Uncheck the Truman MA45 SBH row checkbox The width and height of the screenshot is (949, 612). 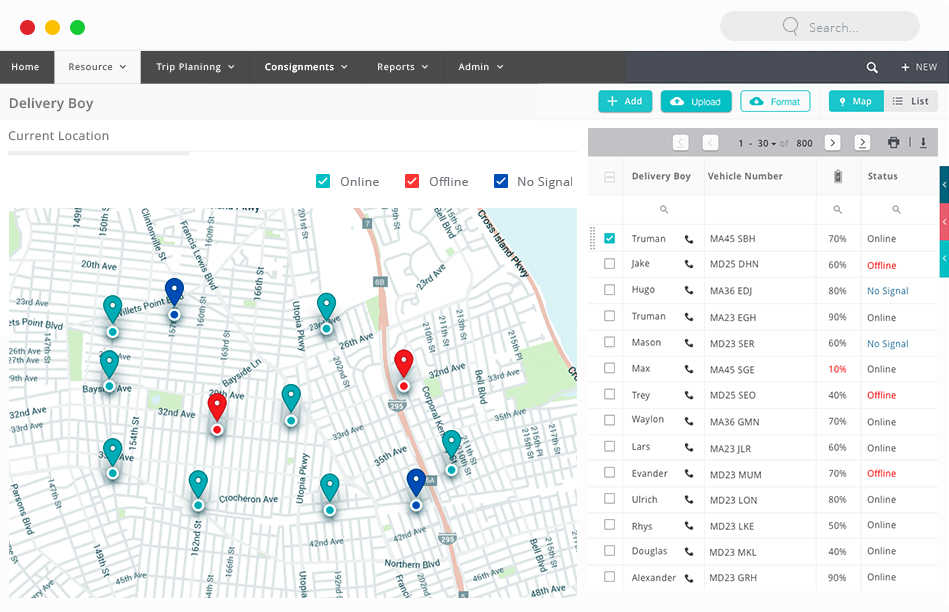pyautogui.click(x=609, y=239)
